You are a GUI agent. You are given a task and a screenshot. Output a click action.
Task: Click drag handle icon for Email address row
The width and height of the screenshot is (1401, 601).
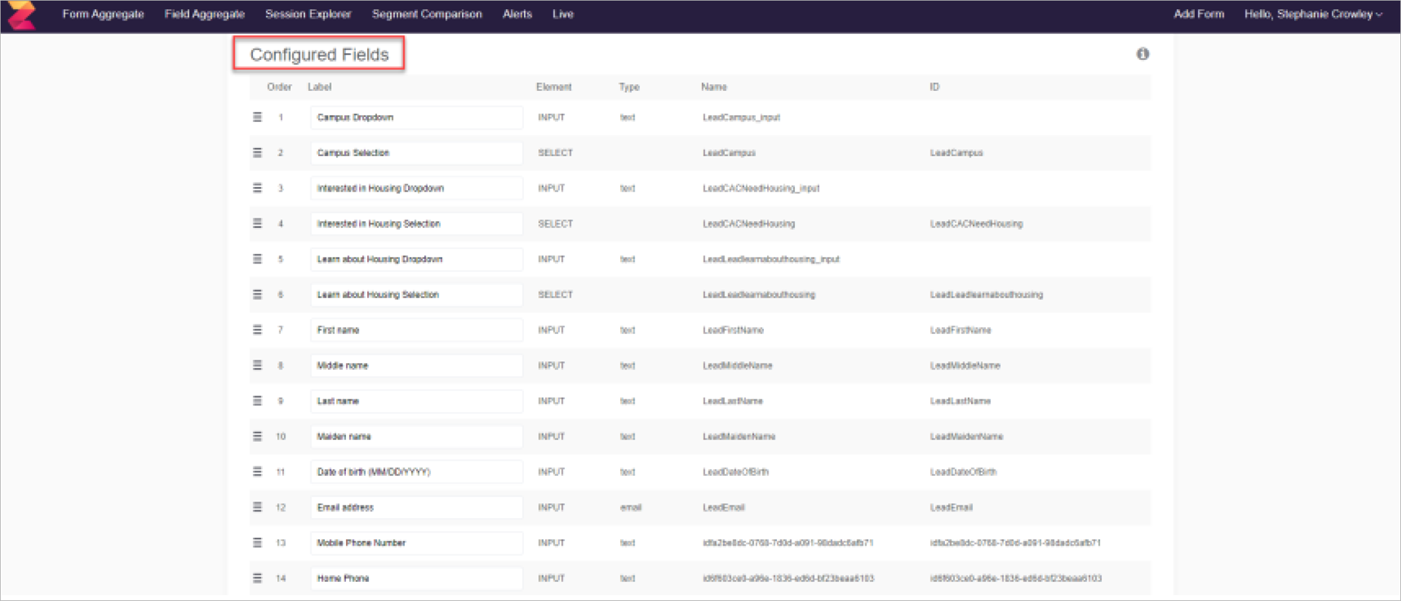[257, 507]
